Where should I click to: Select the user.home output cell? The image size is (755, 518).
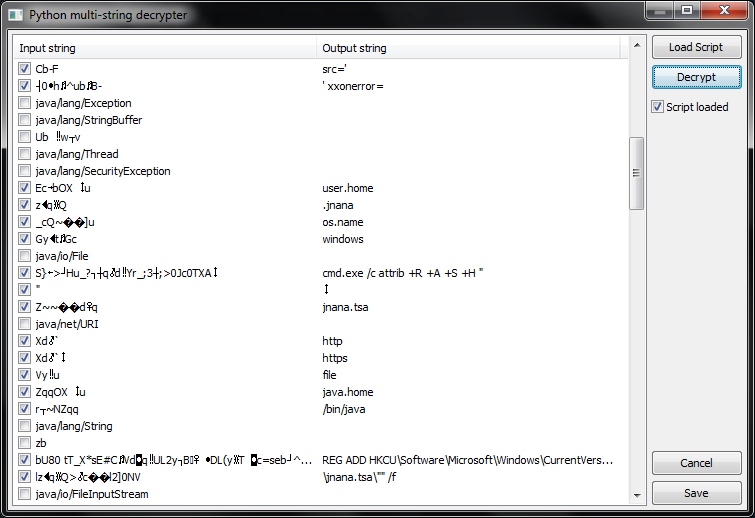348,188
